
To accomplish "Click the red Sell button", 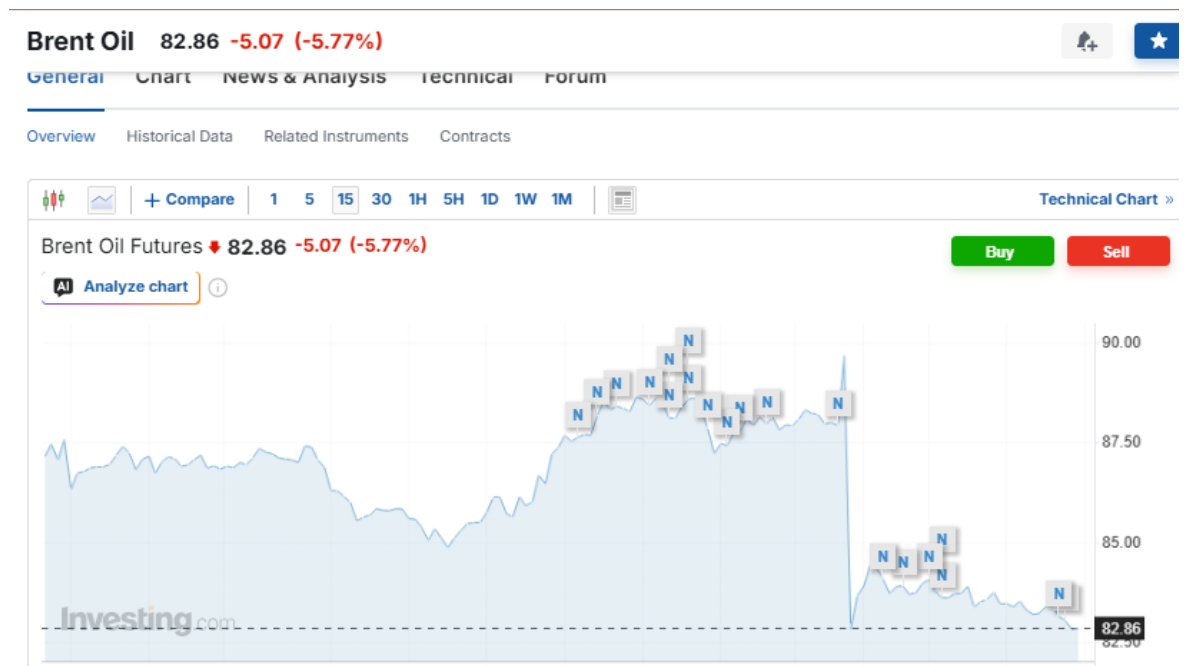I will [x=1118, y=251].
